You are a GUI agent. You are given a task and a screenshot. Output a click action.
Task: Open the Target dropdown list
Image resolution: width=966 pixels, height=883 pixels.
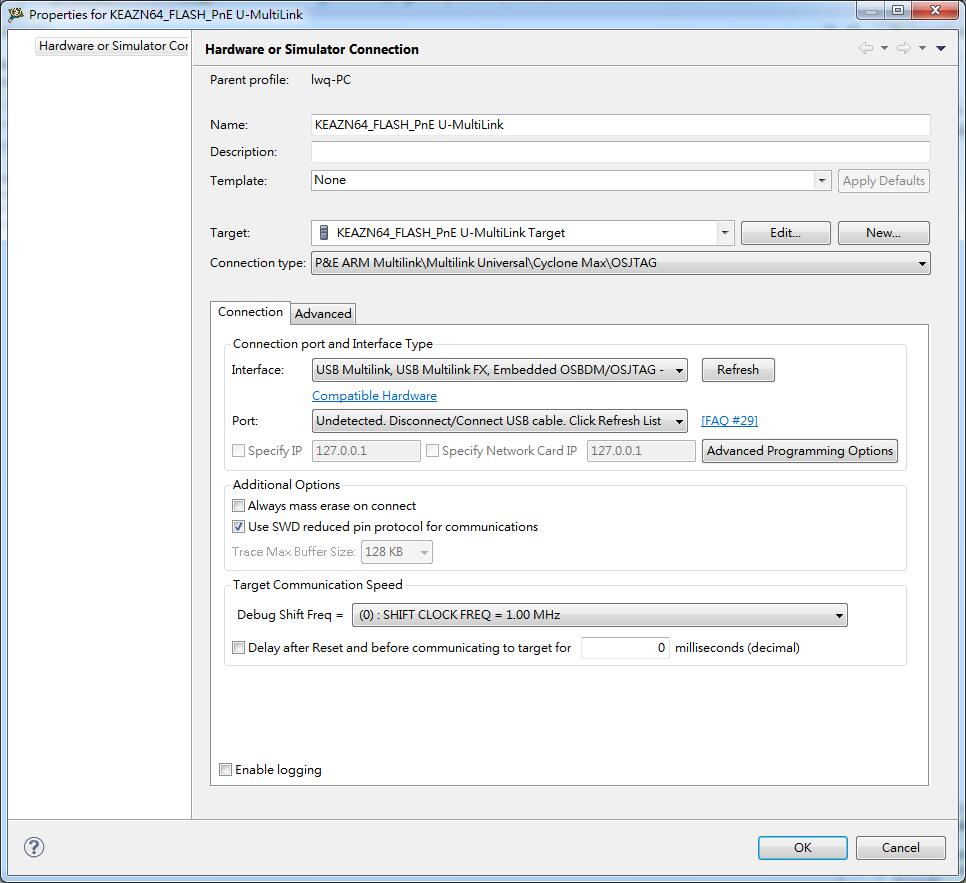(725, 233)
